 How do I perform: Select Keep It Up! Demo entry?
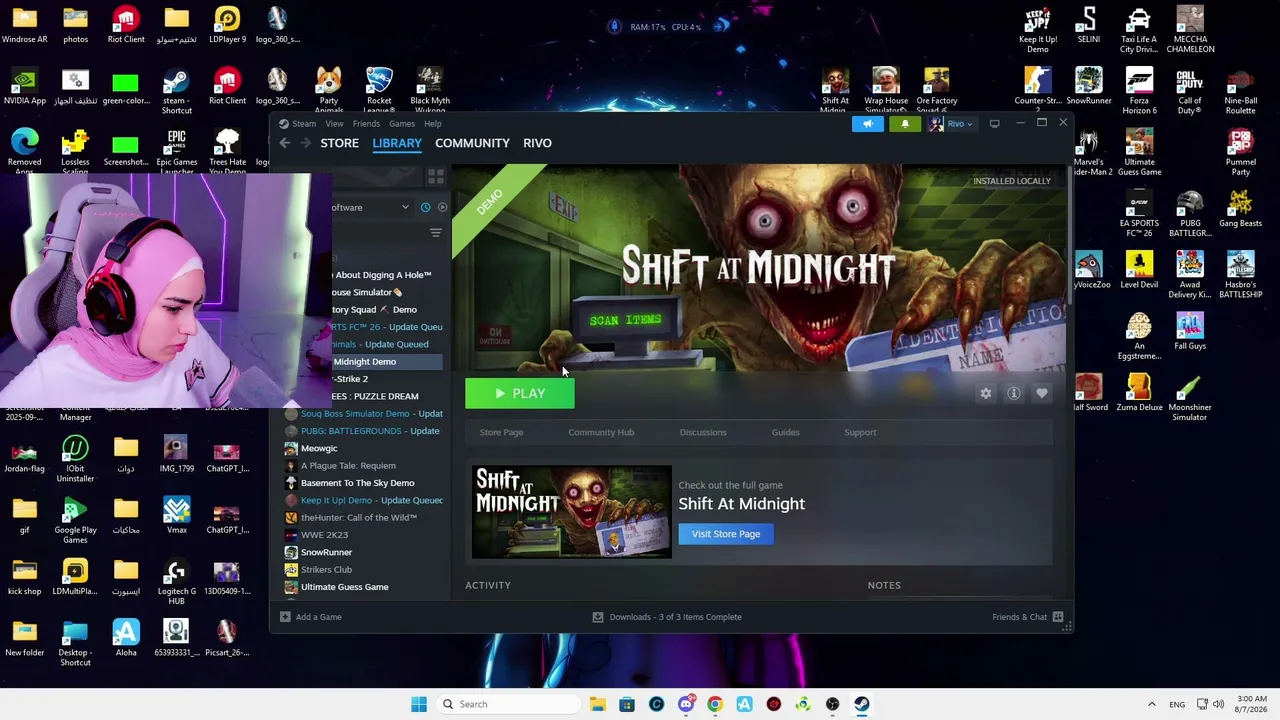pos(364,500)
